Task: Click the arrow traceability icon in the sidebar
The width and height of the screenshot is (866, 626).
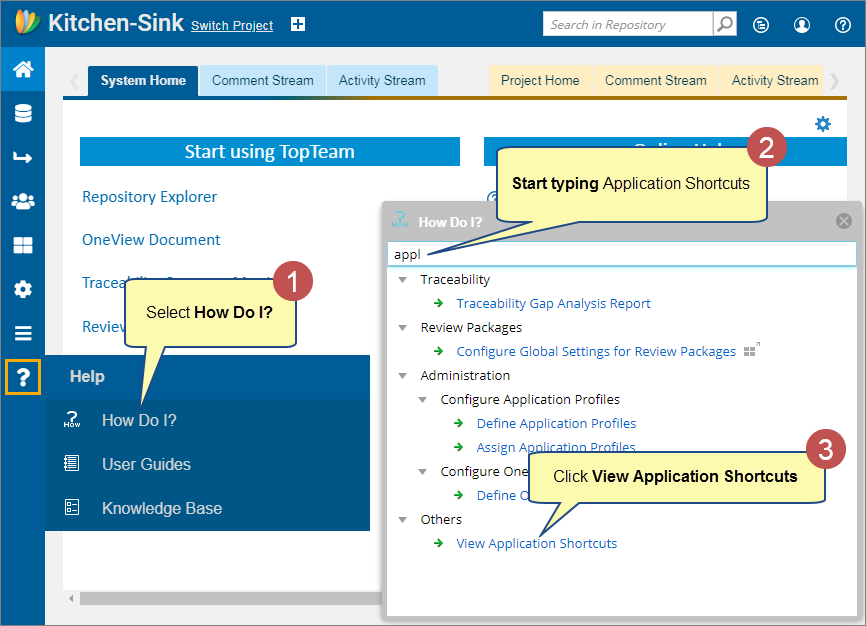Action: coord(23,157)
